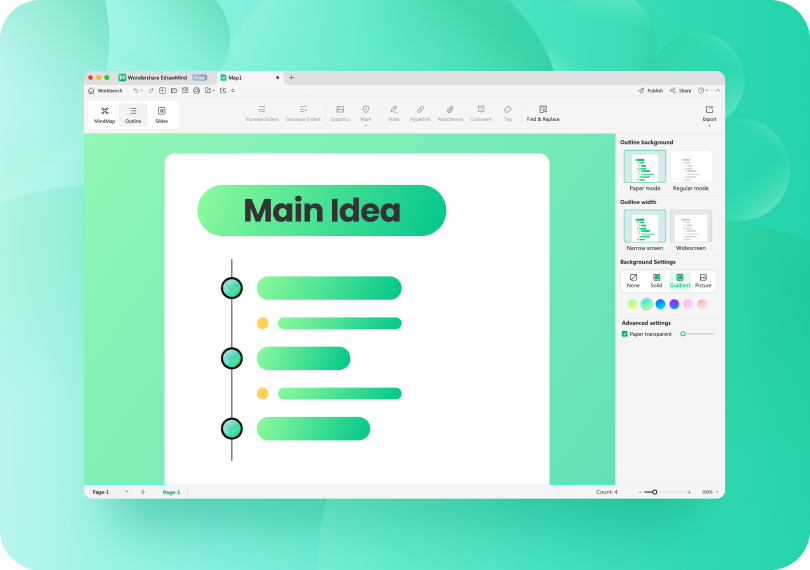This screenshot has width=810, height=570.
Task: Add a Comment
Action: click(481, 113)
